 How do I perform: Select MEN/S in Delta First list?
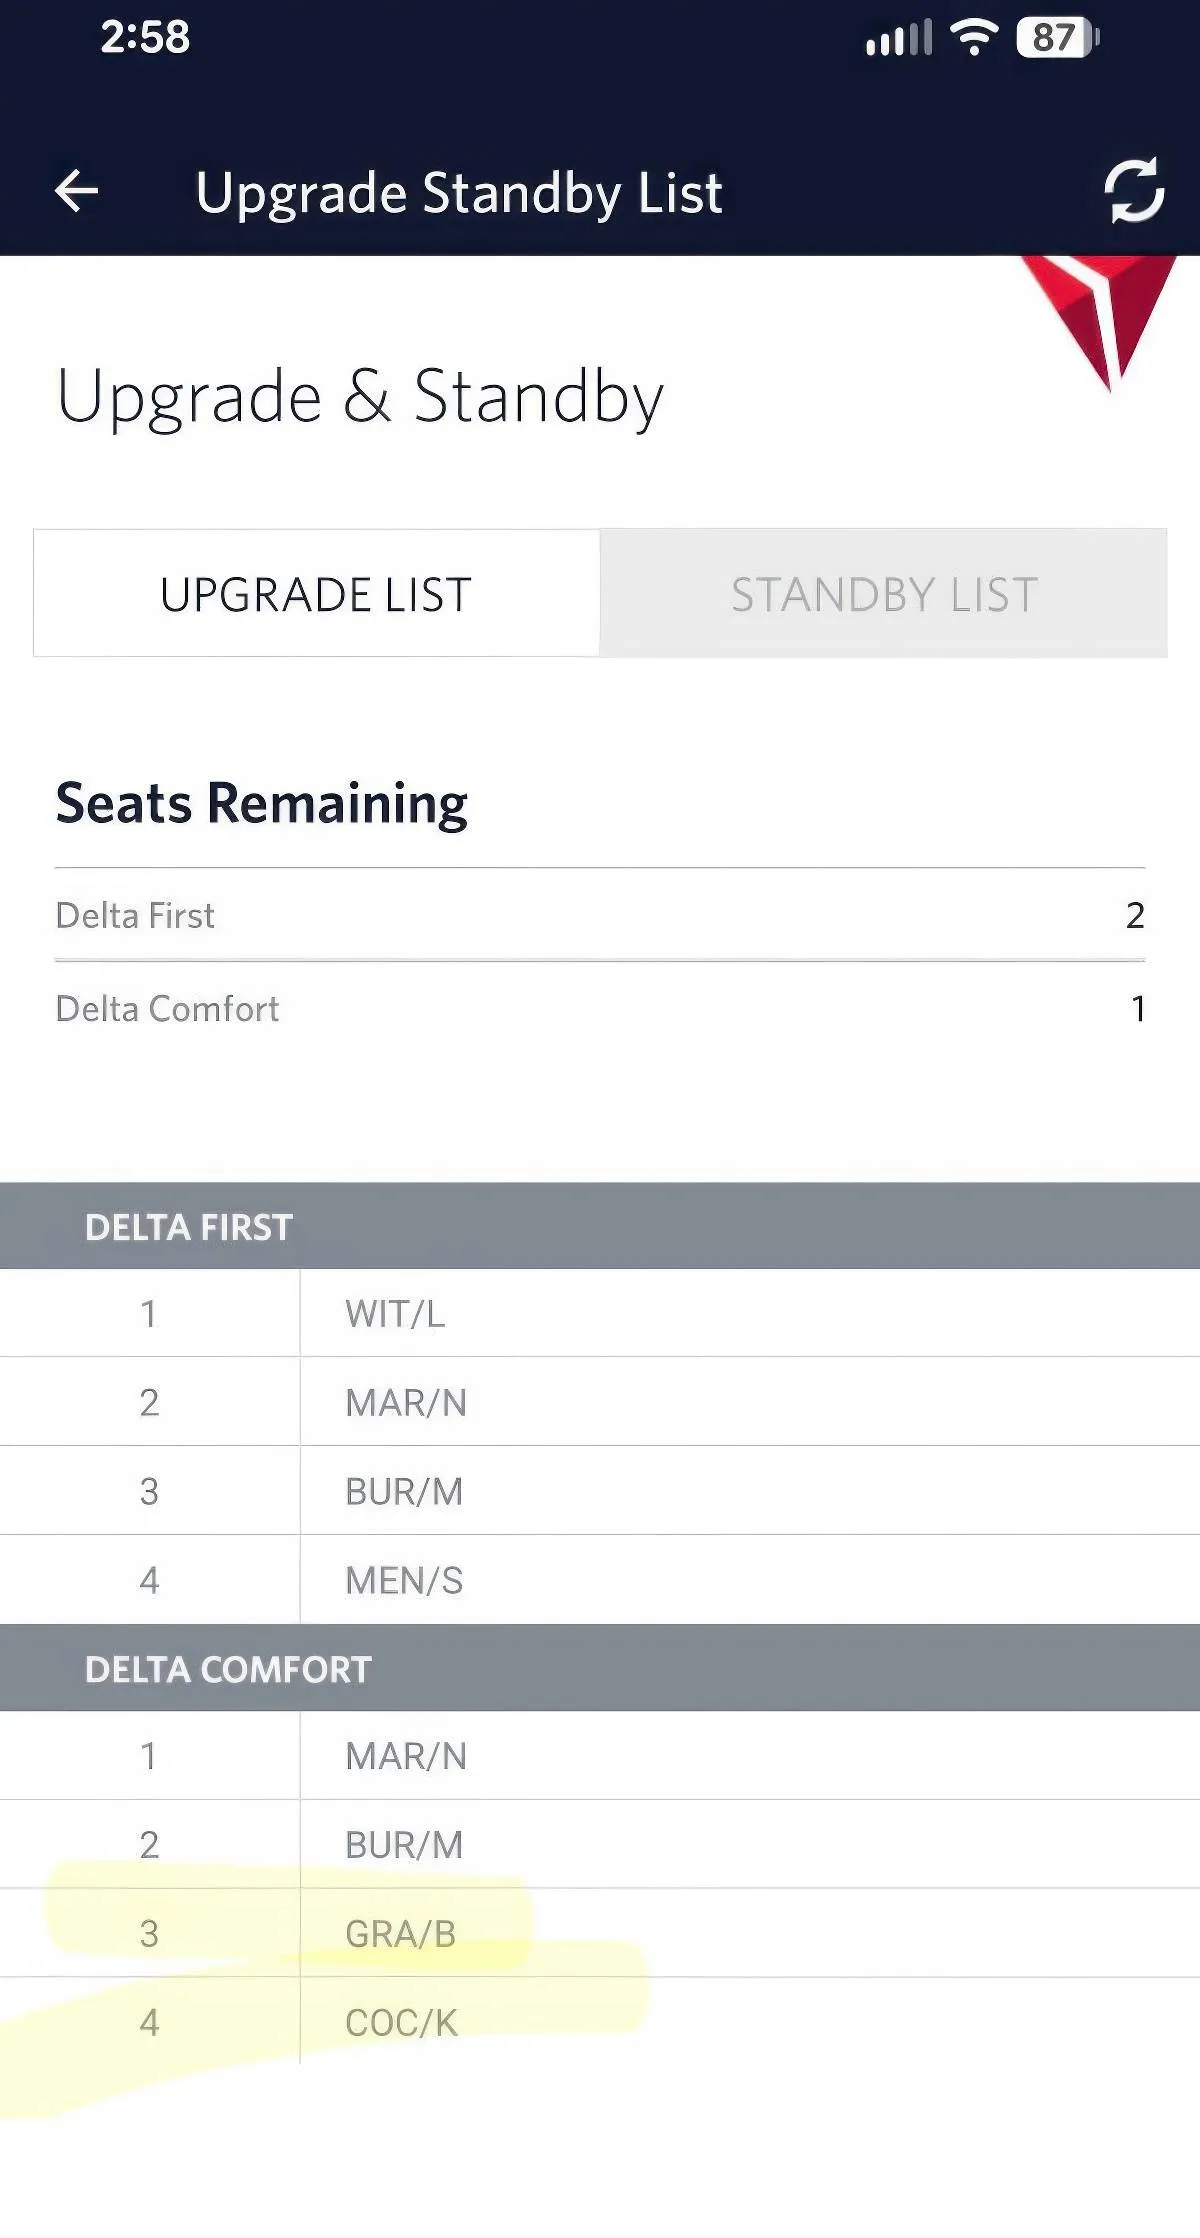tap(404, 1581)
